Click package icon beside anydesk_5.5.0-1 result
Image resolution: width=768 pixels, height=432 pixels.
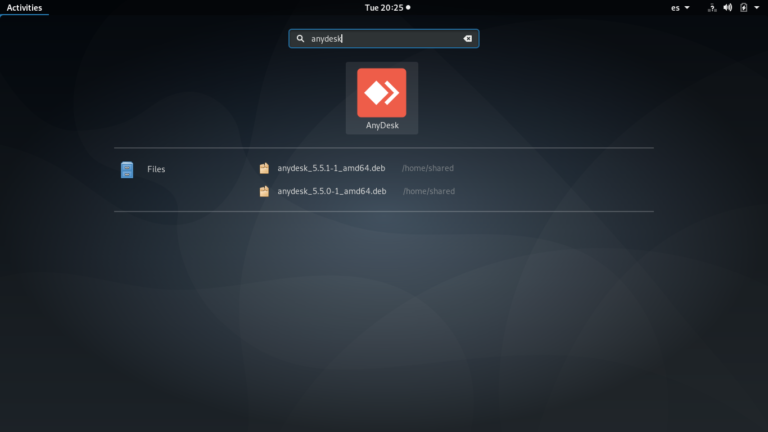click(264, 192)
